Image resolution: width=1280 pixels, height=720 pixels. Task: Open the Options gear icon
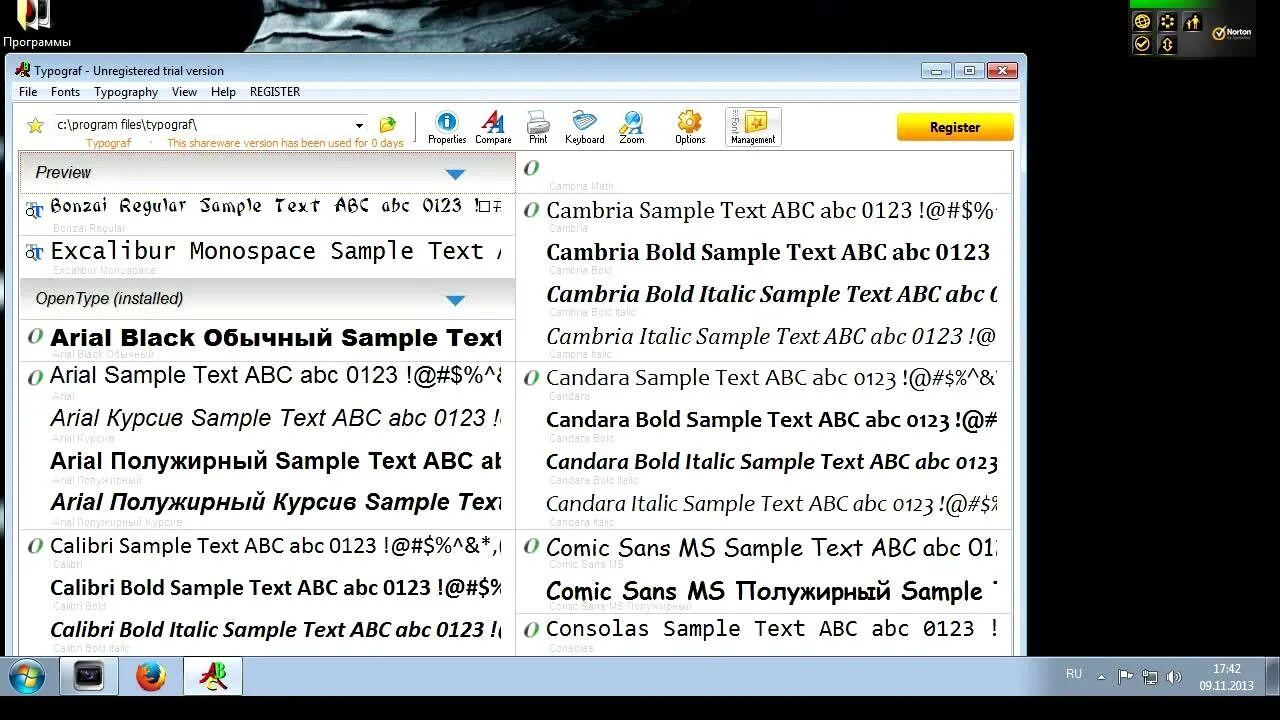tap(690, 128)
